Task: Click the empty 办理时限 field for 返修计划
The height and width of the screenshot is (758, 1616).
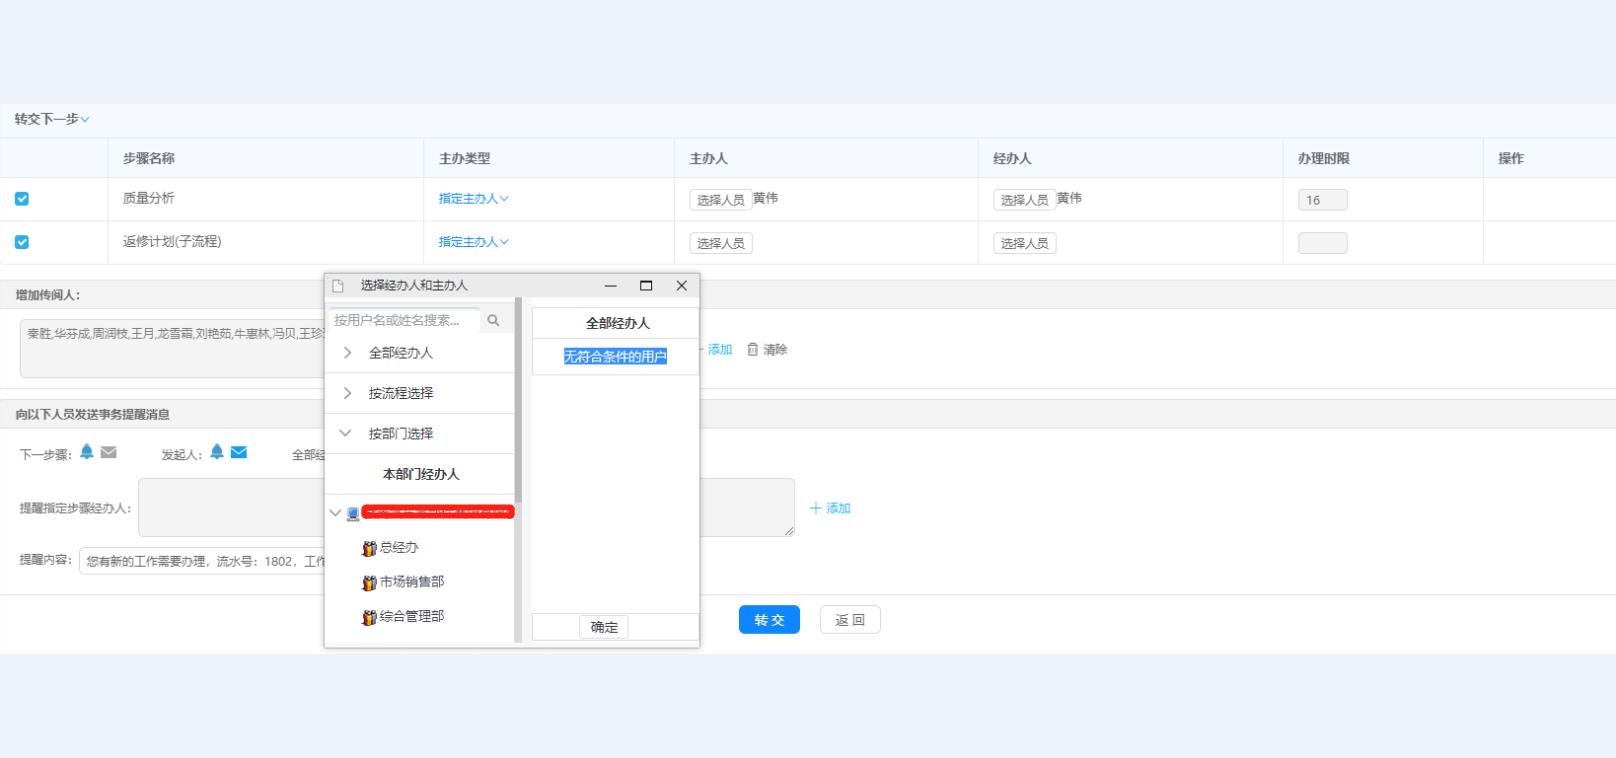Action: coord(1322,243)
